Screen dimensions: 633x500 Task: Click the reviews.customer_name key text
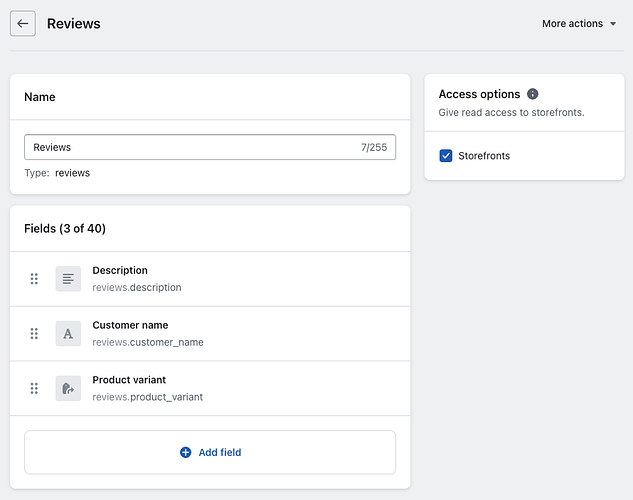(148, 343)
